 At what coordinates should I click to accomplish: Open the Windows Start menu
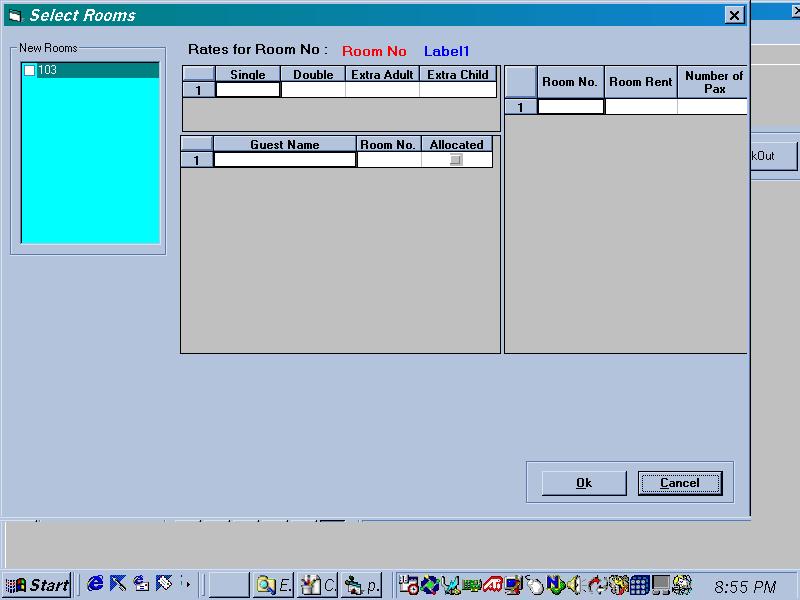38,585
